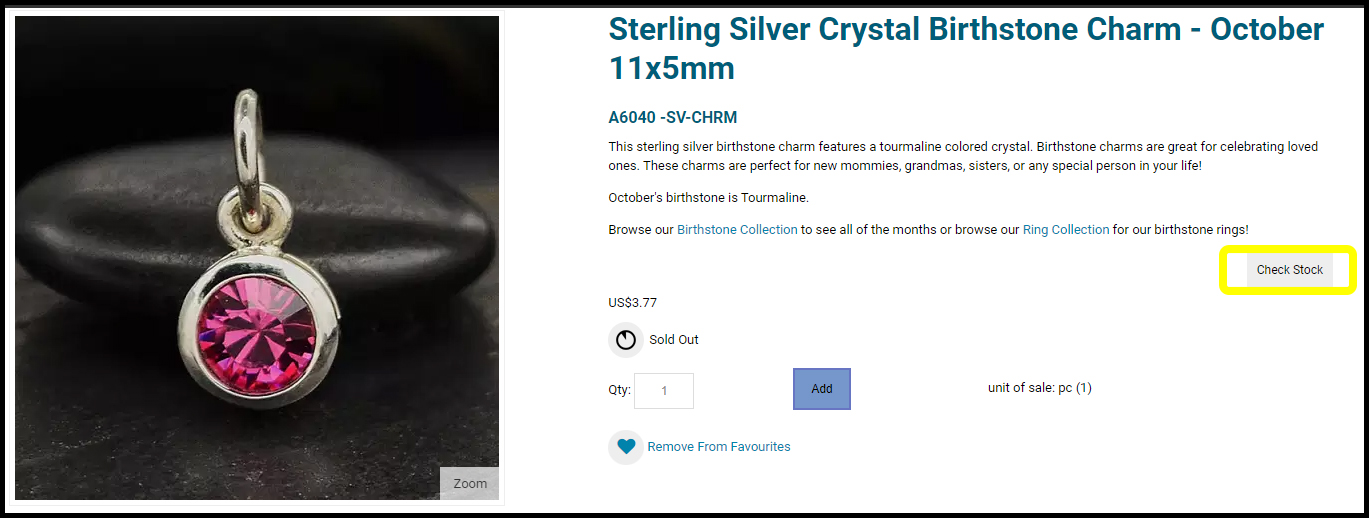This screenshot has width=1369, height=518.
Task: Click the US$3.77 price text
Action: tap(632, 303)
